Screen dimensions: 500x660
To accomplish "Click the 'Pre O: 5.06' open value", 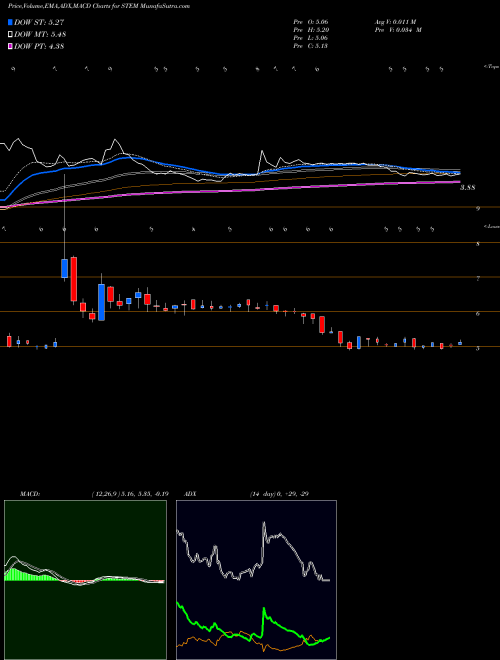I will pos(311,21).
